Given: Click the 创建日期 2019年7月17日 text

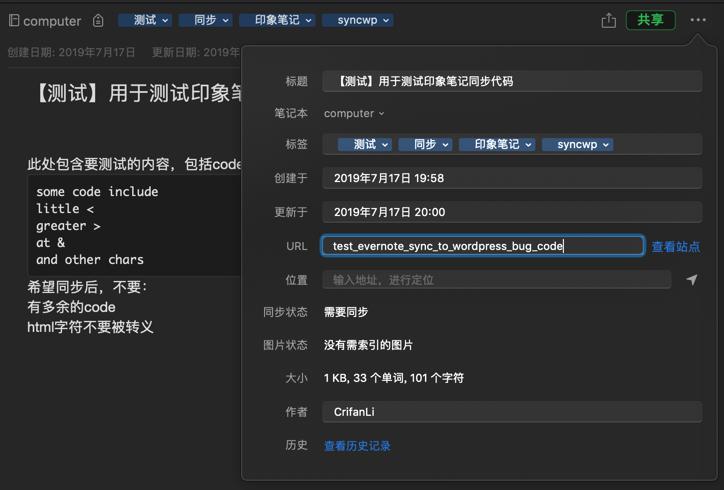Looking at the screenshot, I should coord(71,52).
